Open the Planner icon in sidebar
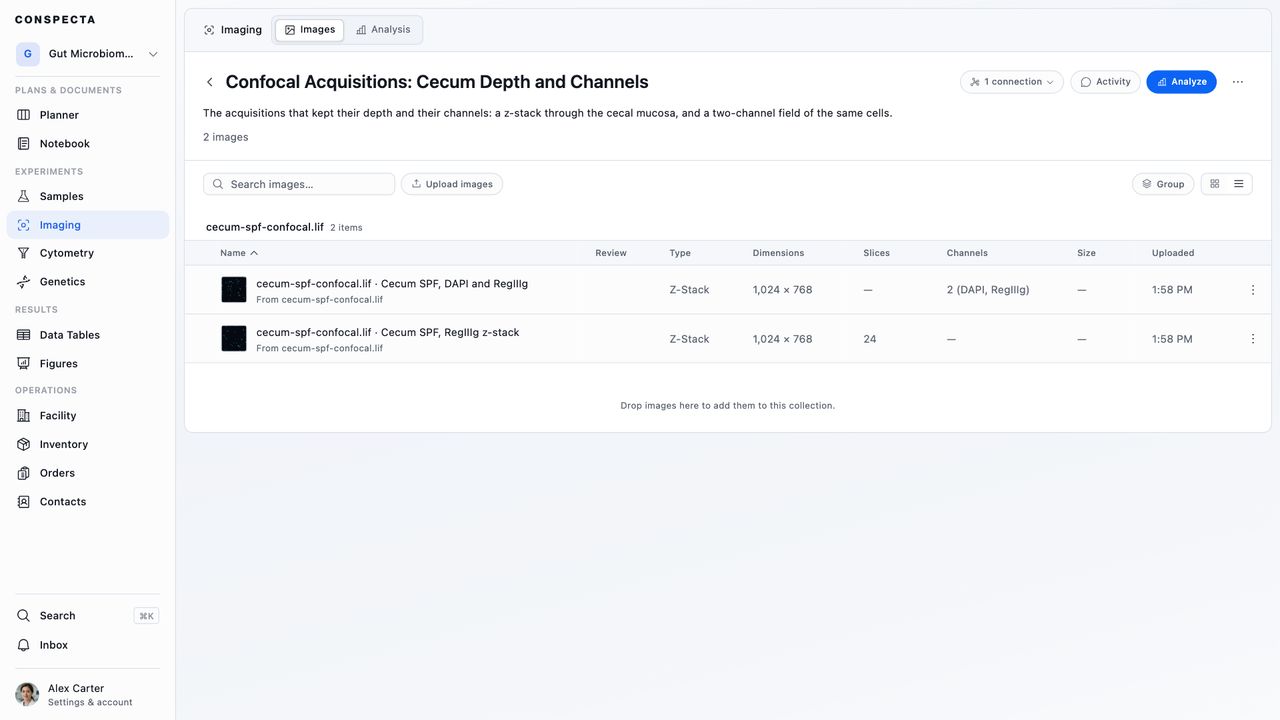The height and width of the screenshot is (720, 1280). coord(24,115)
